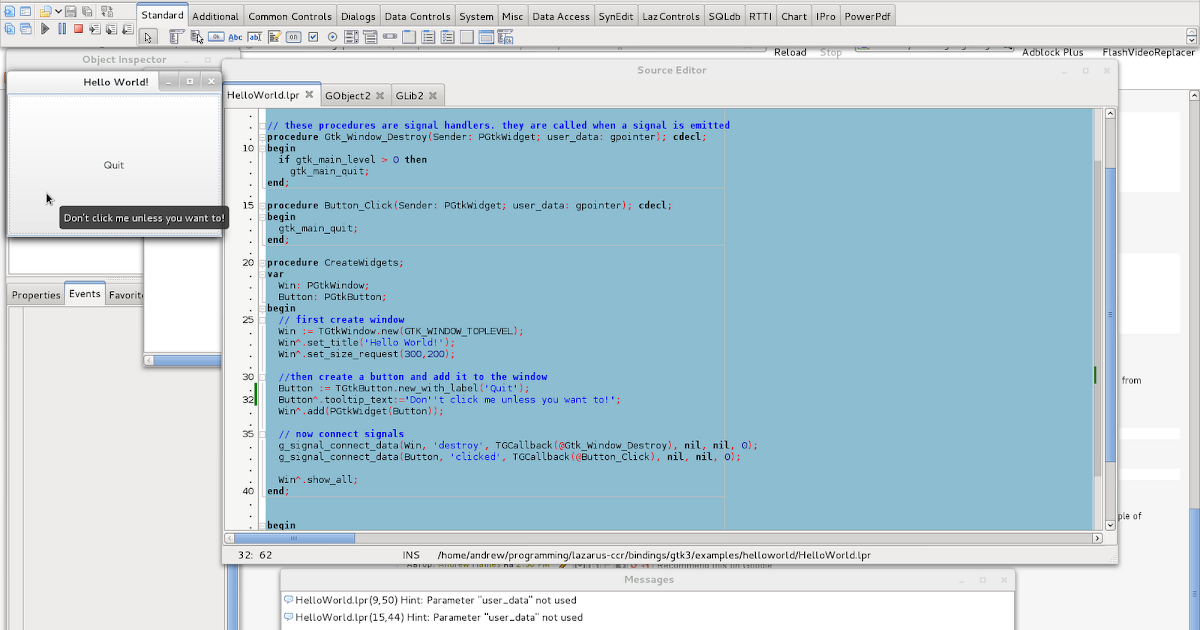Close the HelloWorld.lpr editor tab
The width and height of the screenshot is (1200, 630).
tap(309, 95)
